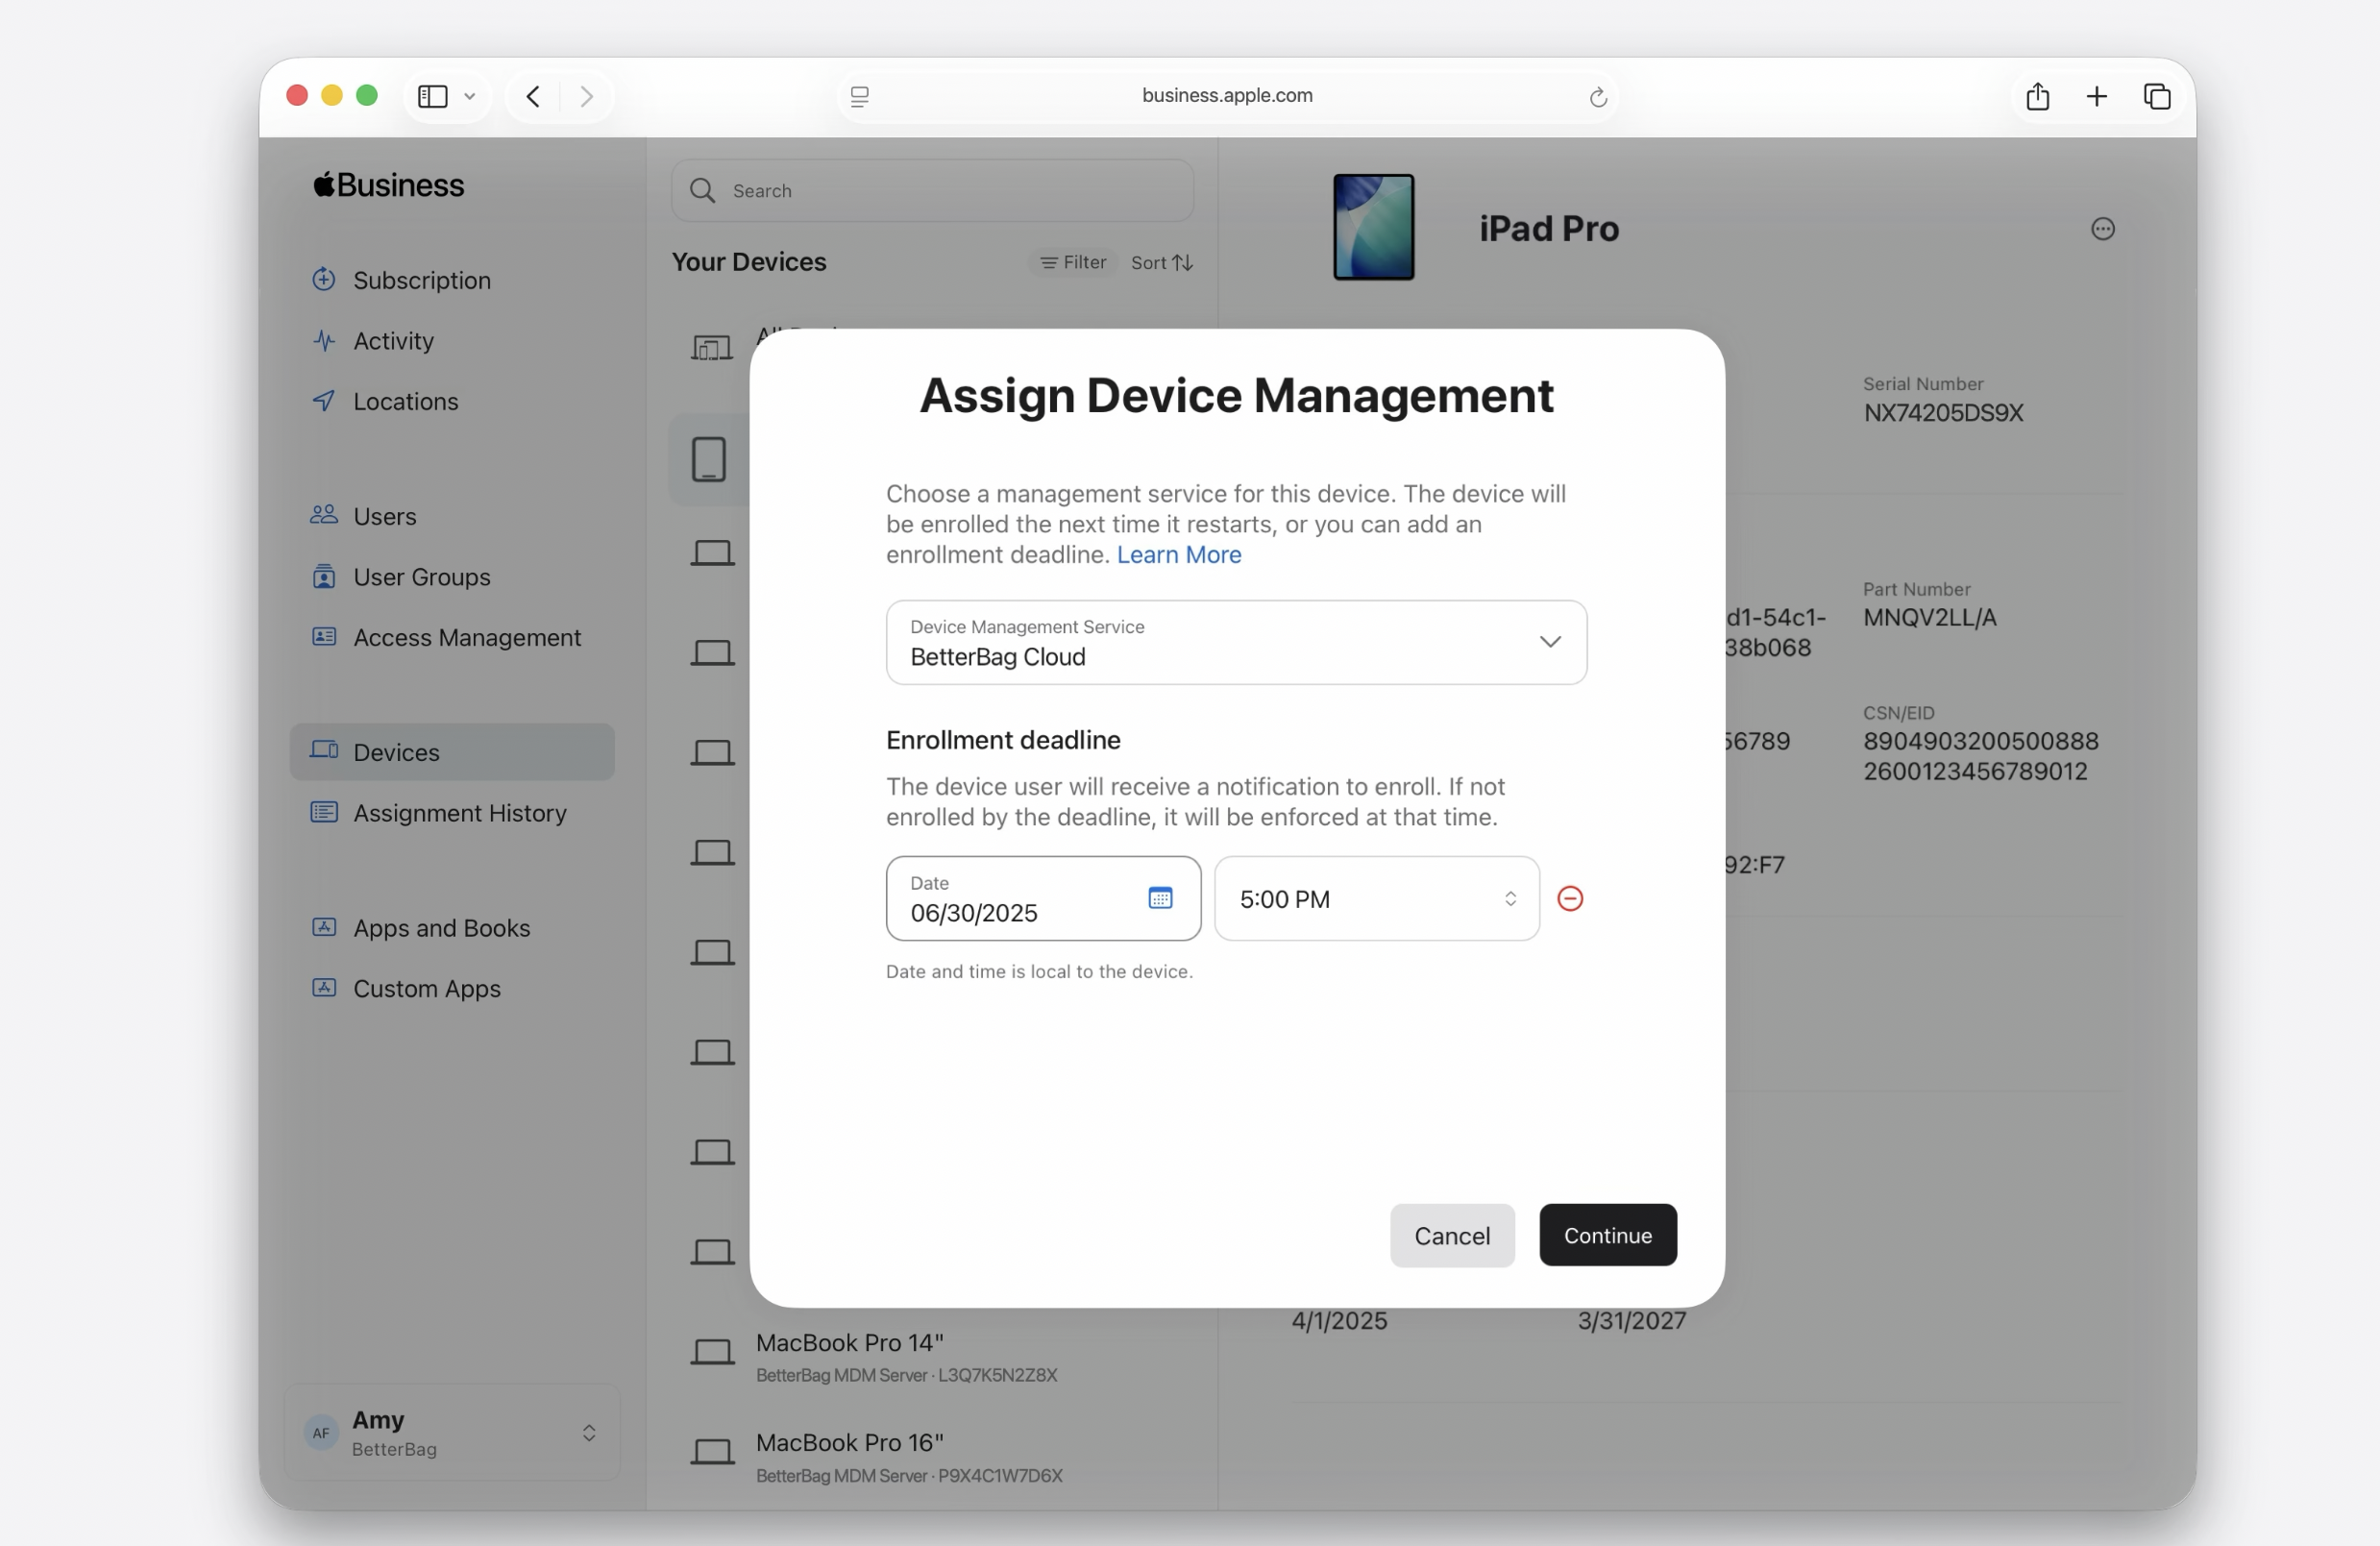Toggle the Safari sidebar icon

coord(432,96)
